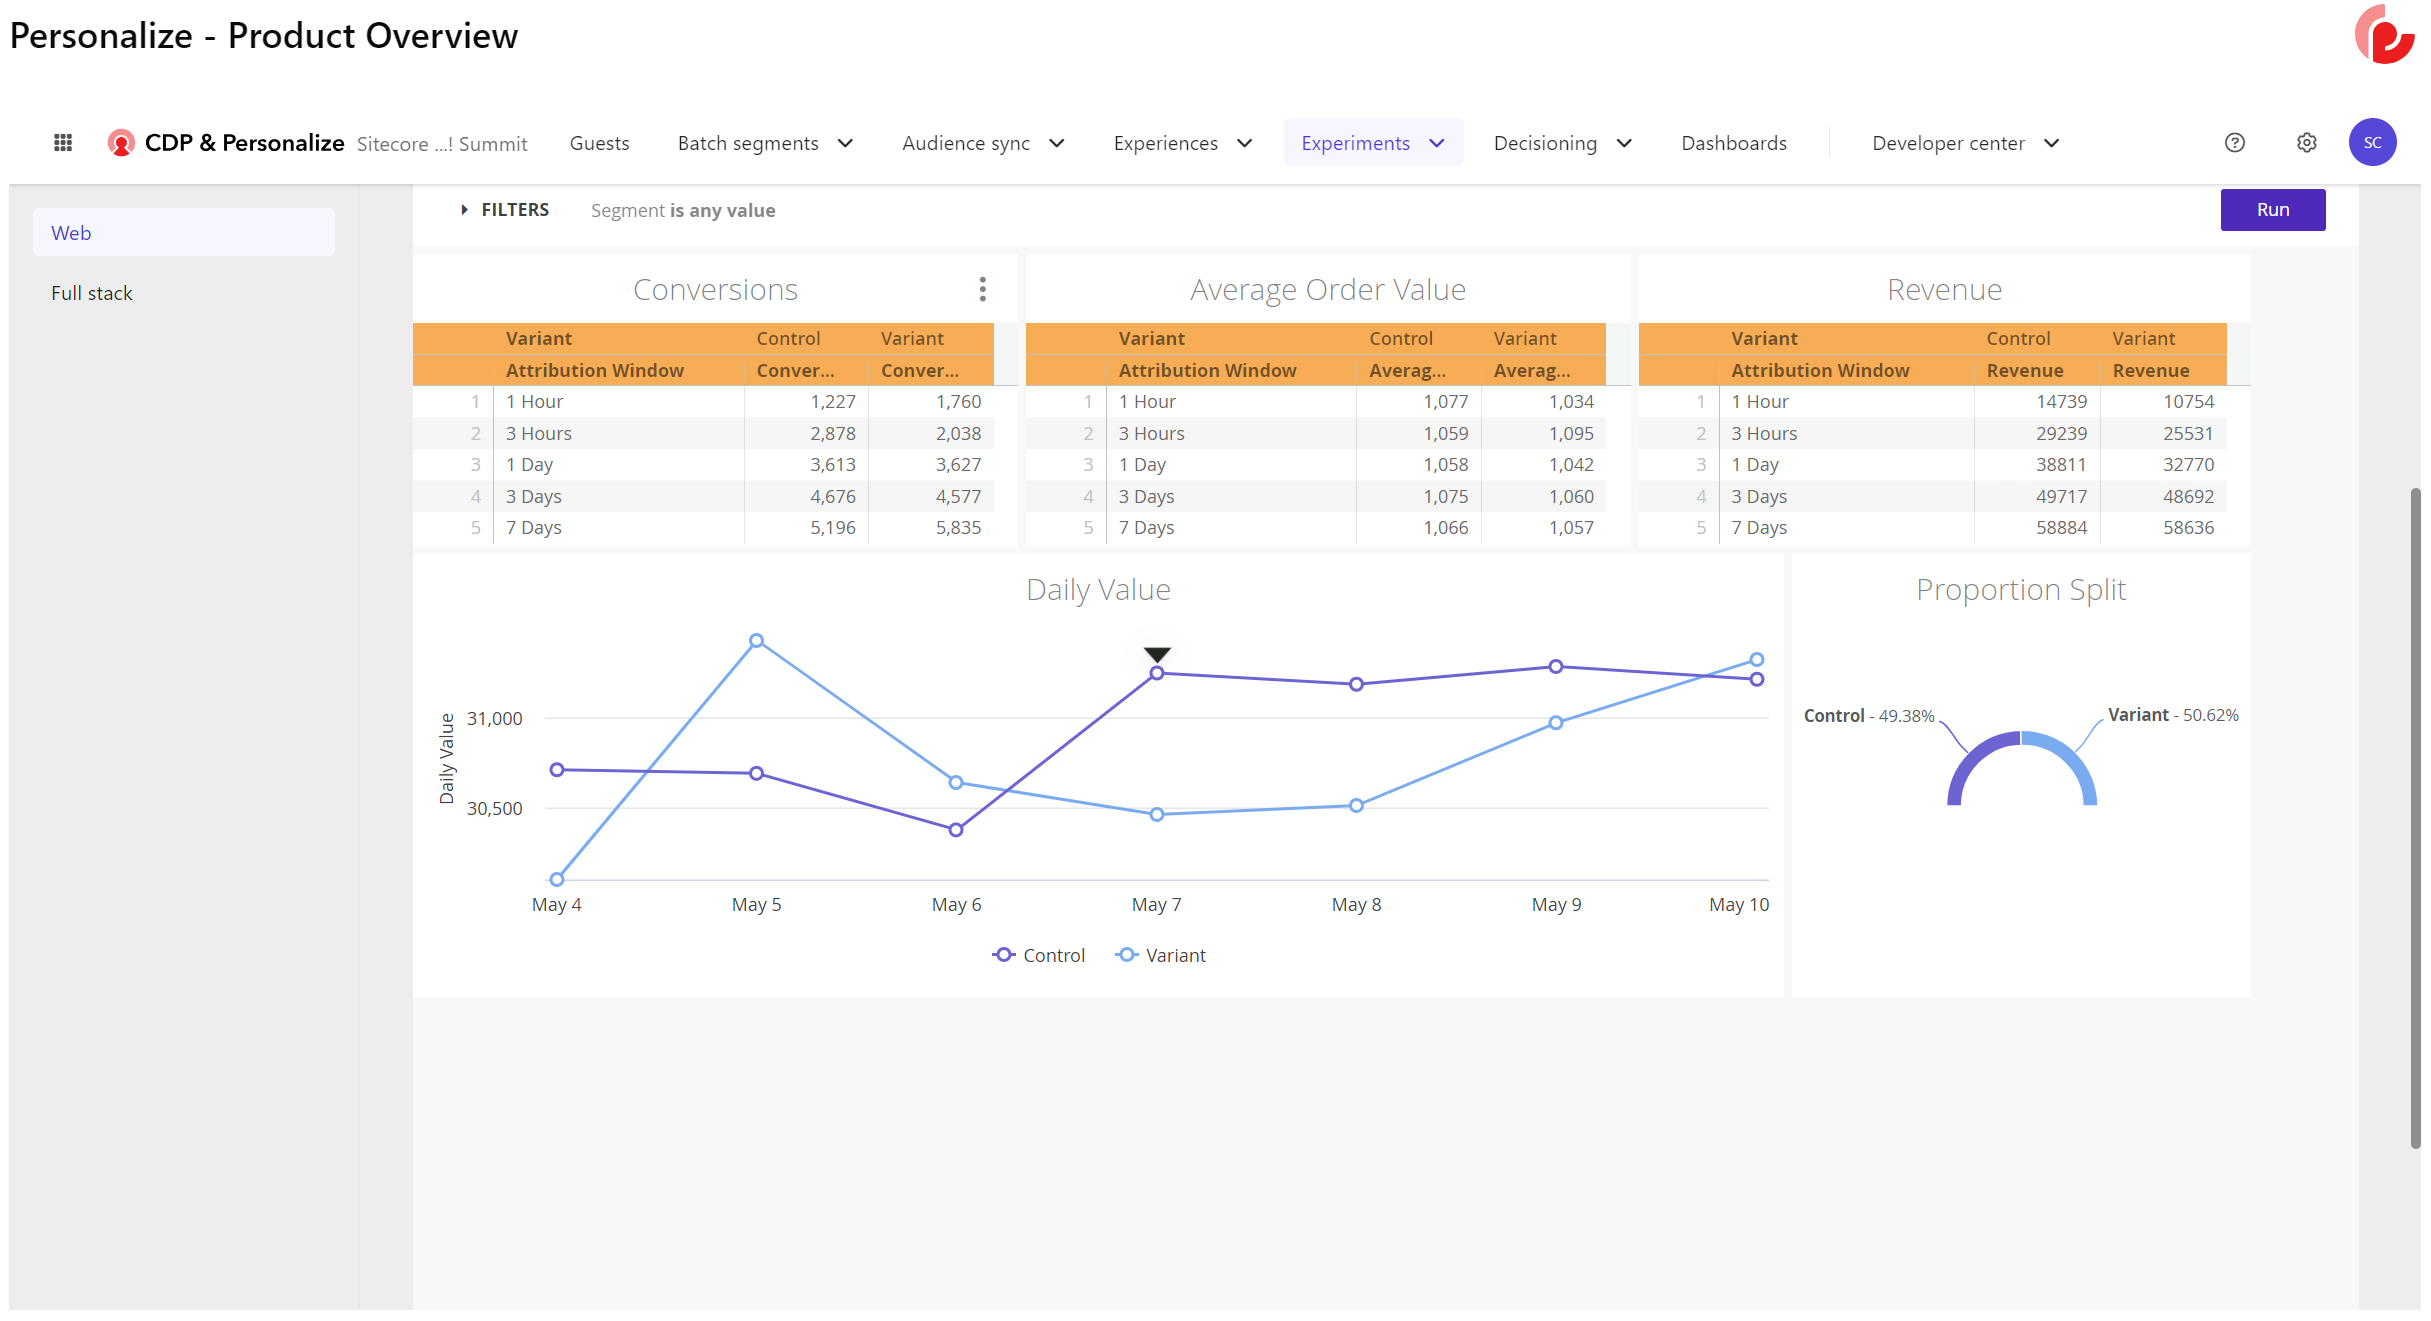The image size is (2431, 1321).
Task: Go to the Guests menu item
Action: pos(599,143)
